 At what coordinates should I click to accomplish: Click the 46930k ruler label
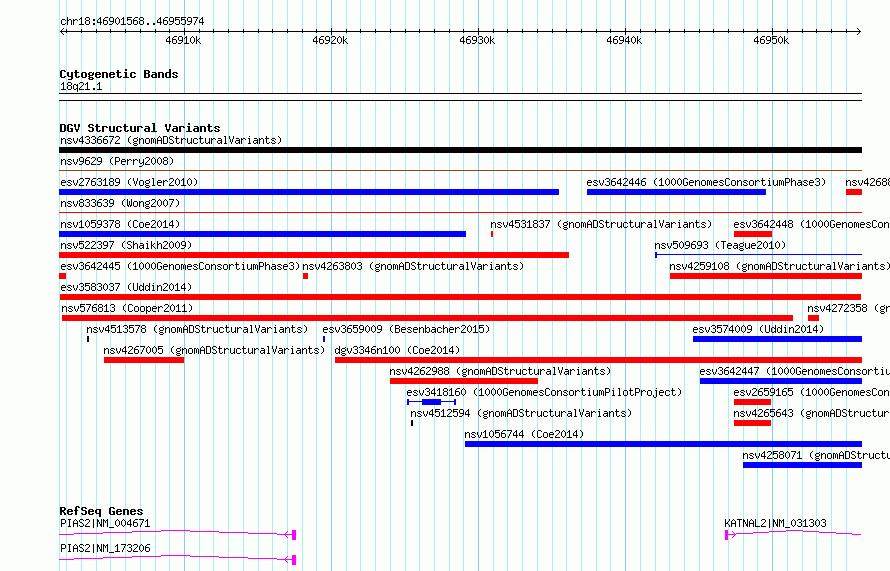pyautogui.click(x=477, y=40)
